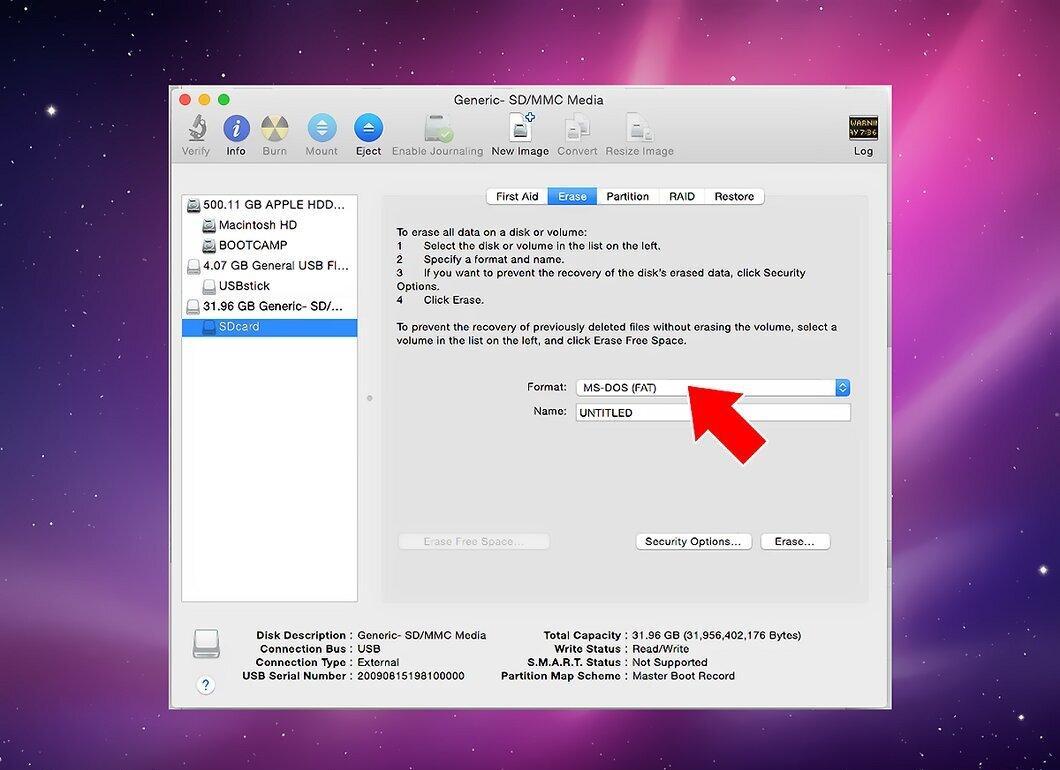
Task: Open the RAID tab
Action: (x=681, y=196)
